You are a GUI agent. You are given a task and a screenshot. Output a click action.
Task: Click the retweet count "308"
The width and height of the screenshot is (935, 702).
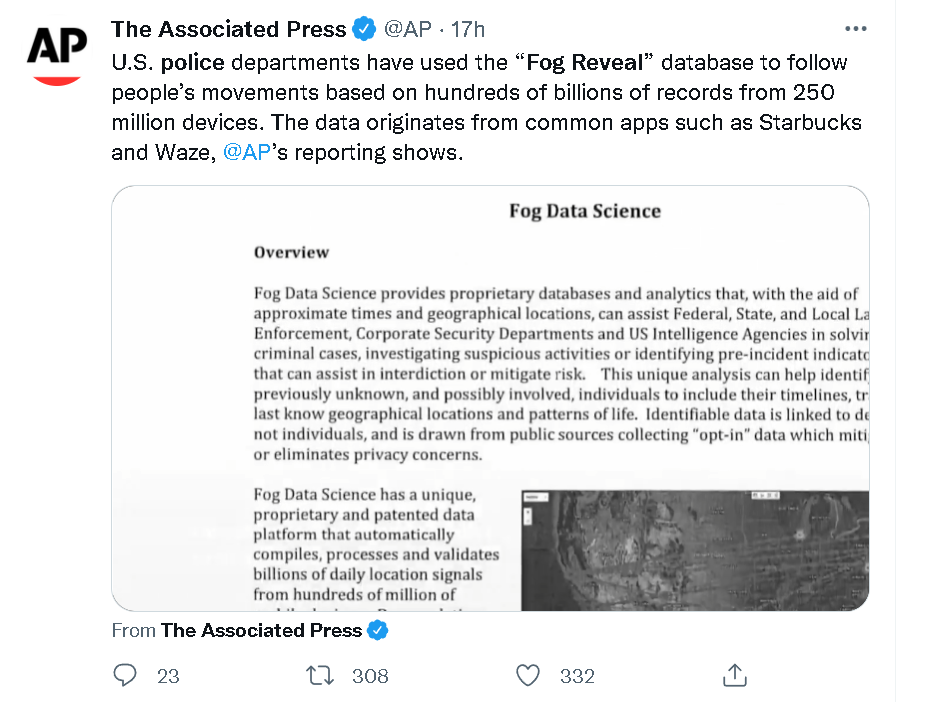(x=370, y=676)
